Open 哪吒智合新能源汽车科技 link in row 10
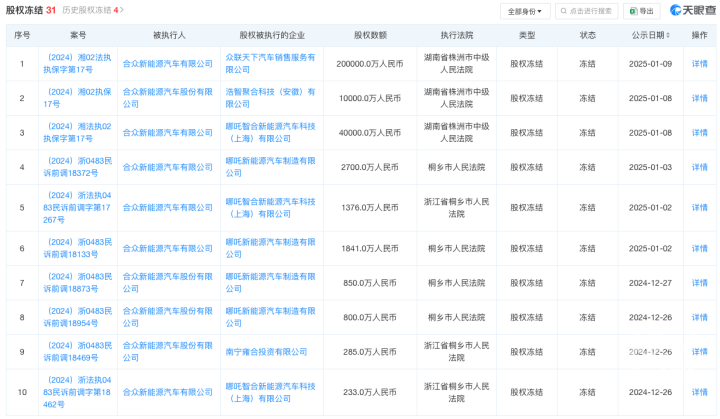The image size is (720, 419). pos(270,392)
